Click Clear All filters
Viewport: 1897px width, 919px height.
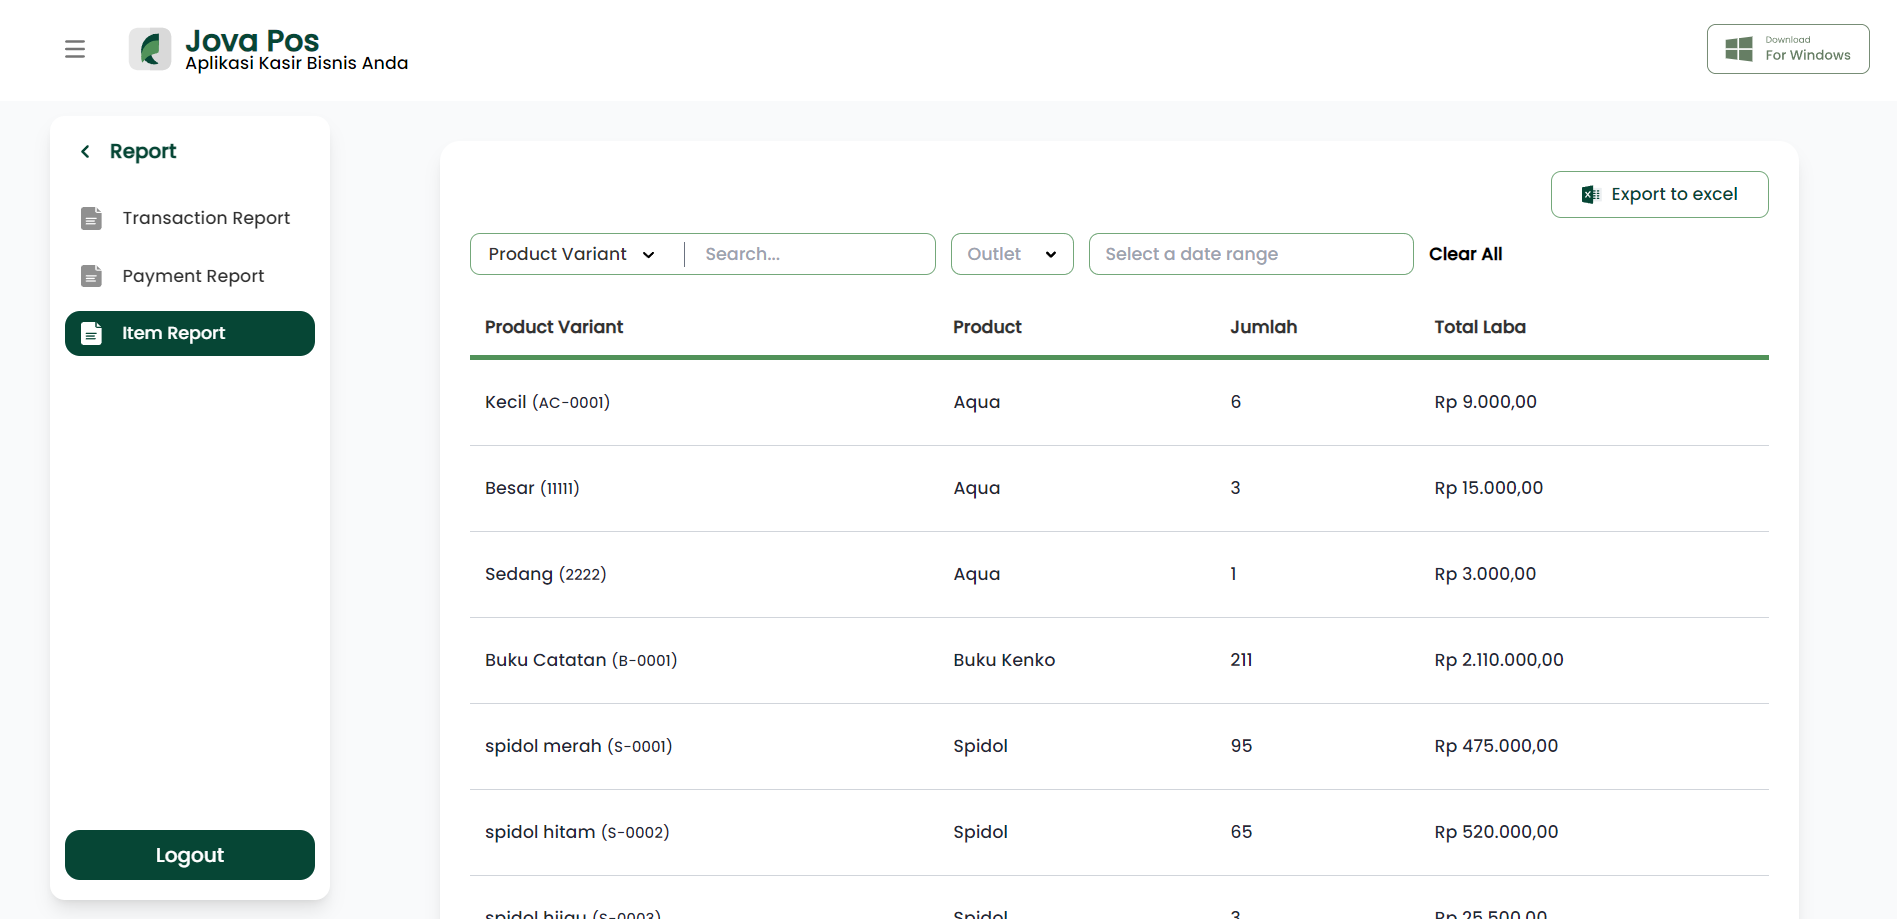(x=1466, y=254)
